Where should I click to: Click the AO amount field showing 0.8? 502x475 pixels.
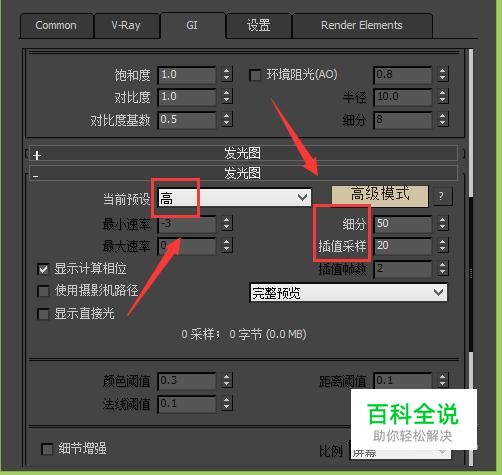click(403, 74)
